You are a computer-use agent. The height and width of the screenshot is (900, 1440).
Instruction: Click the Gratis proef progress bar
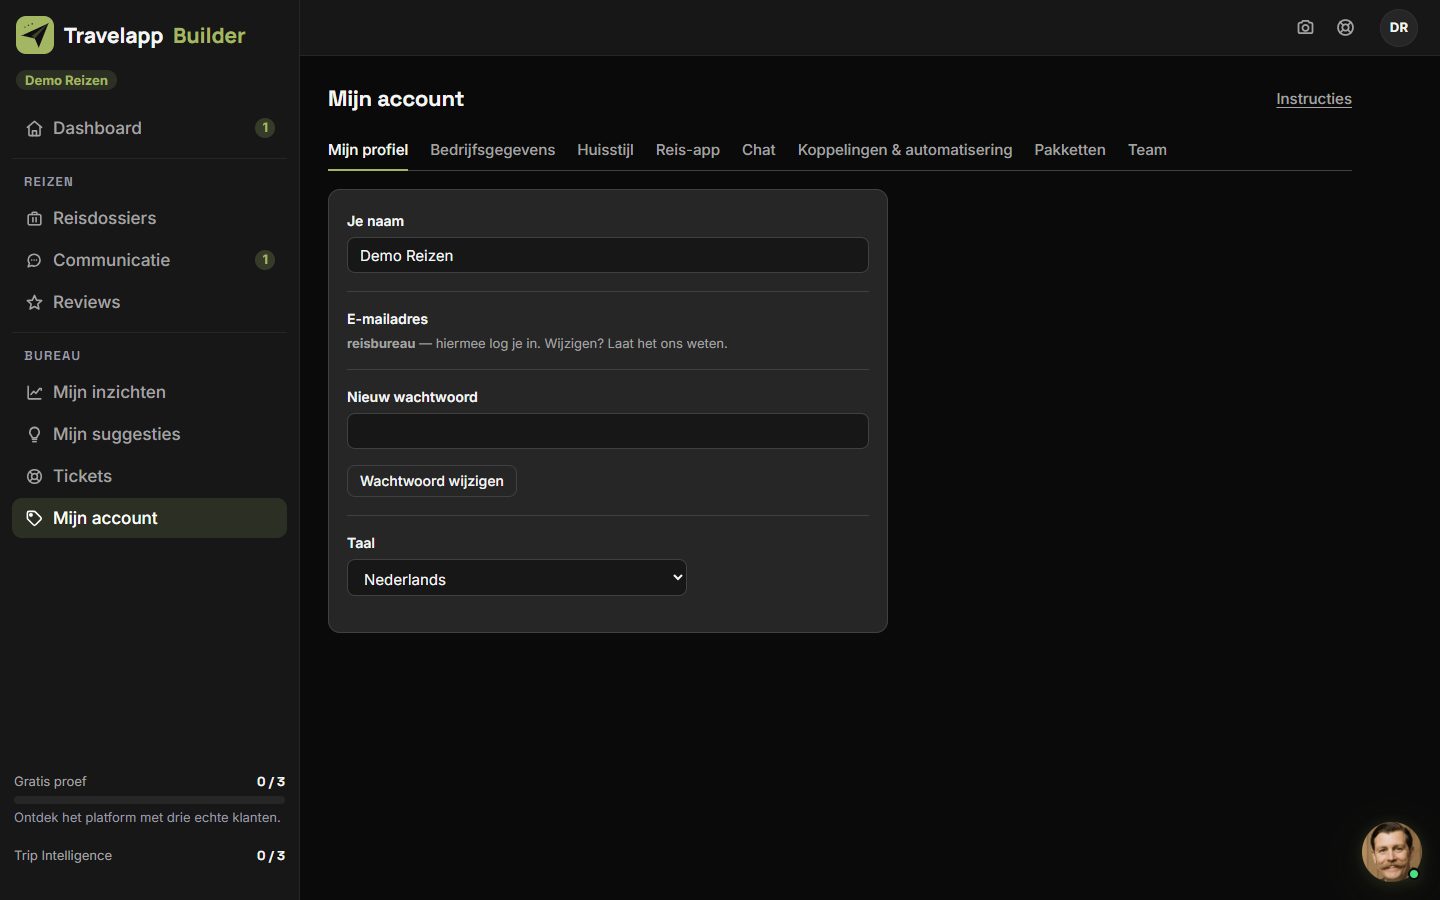[149, 800]
